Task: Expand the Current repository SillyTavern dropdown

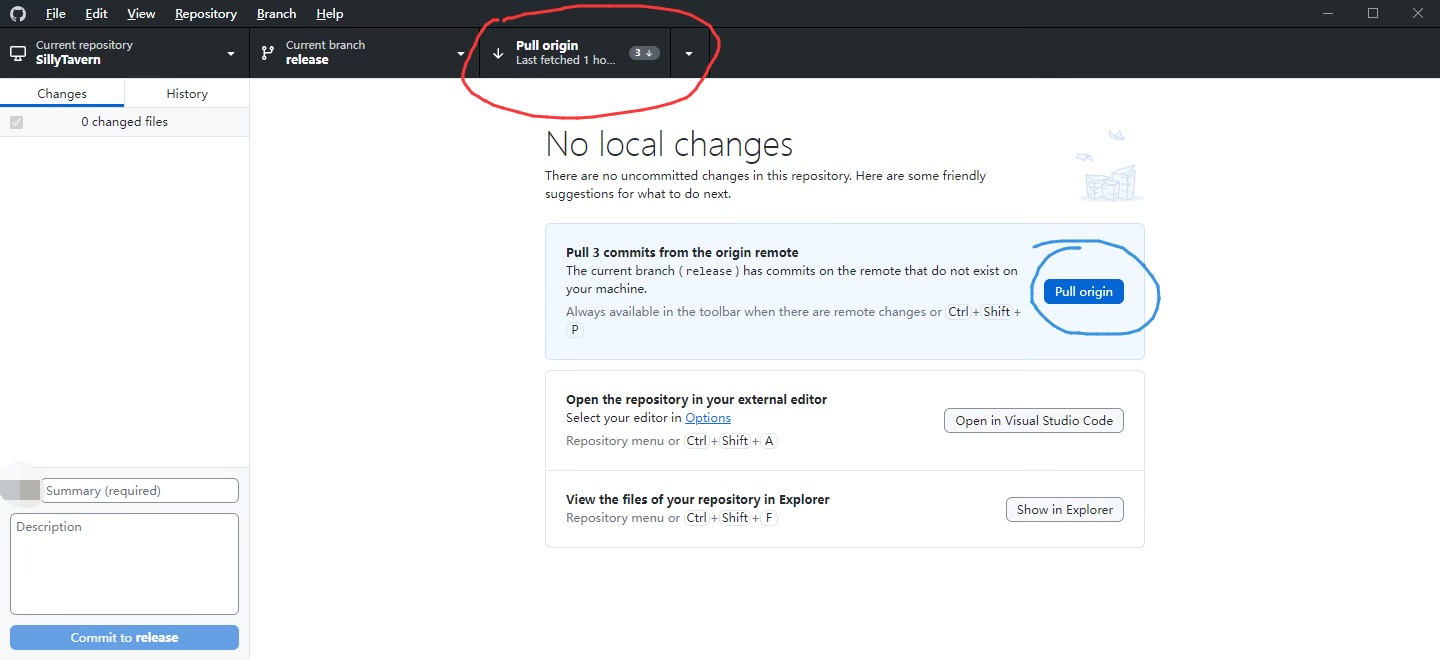Action: coord(124,53)
